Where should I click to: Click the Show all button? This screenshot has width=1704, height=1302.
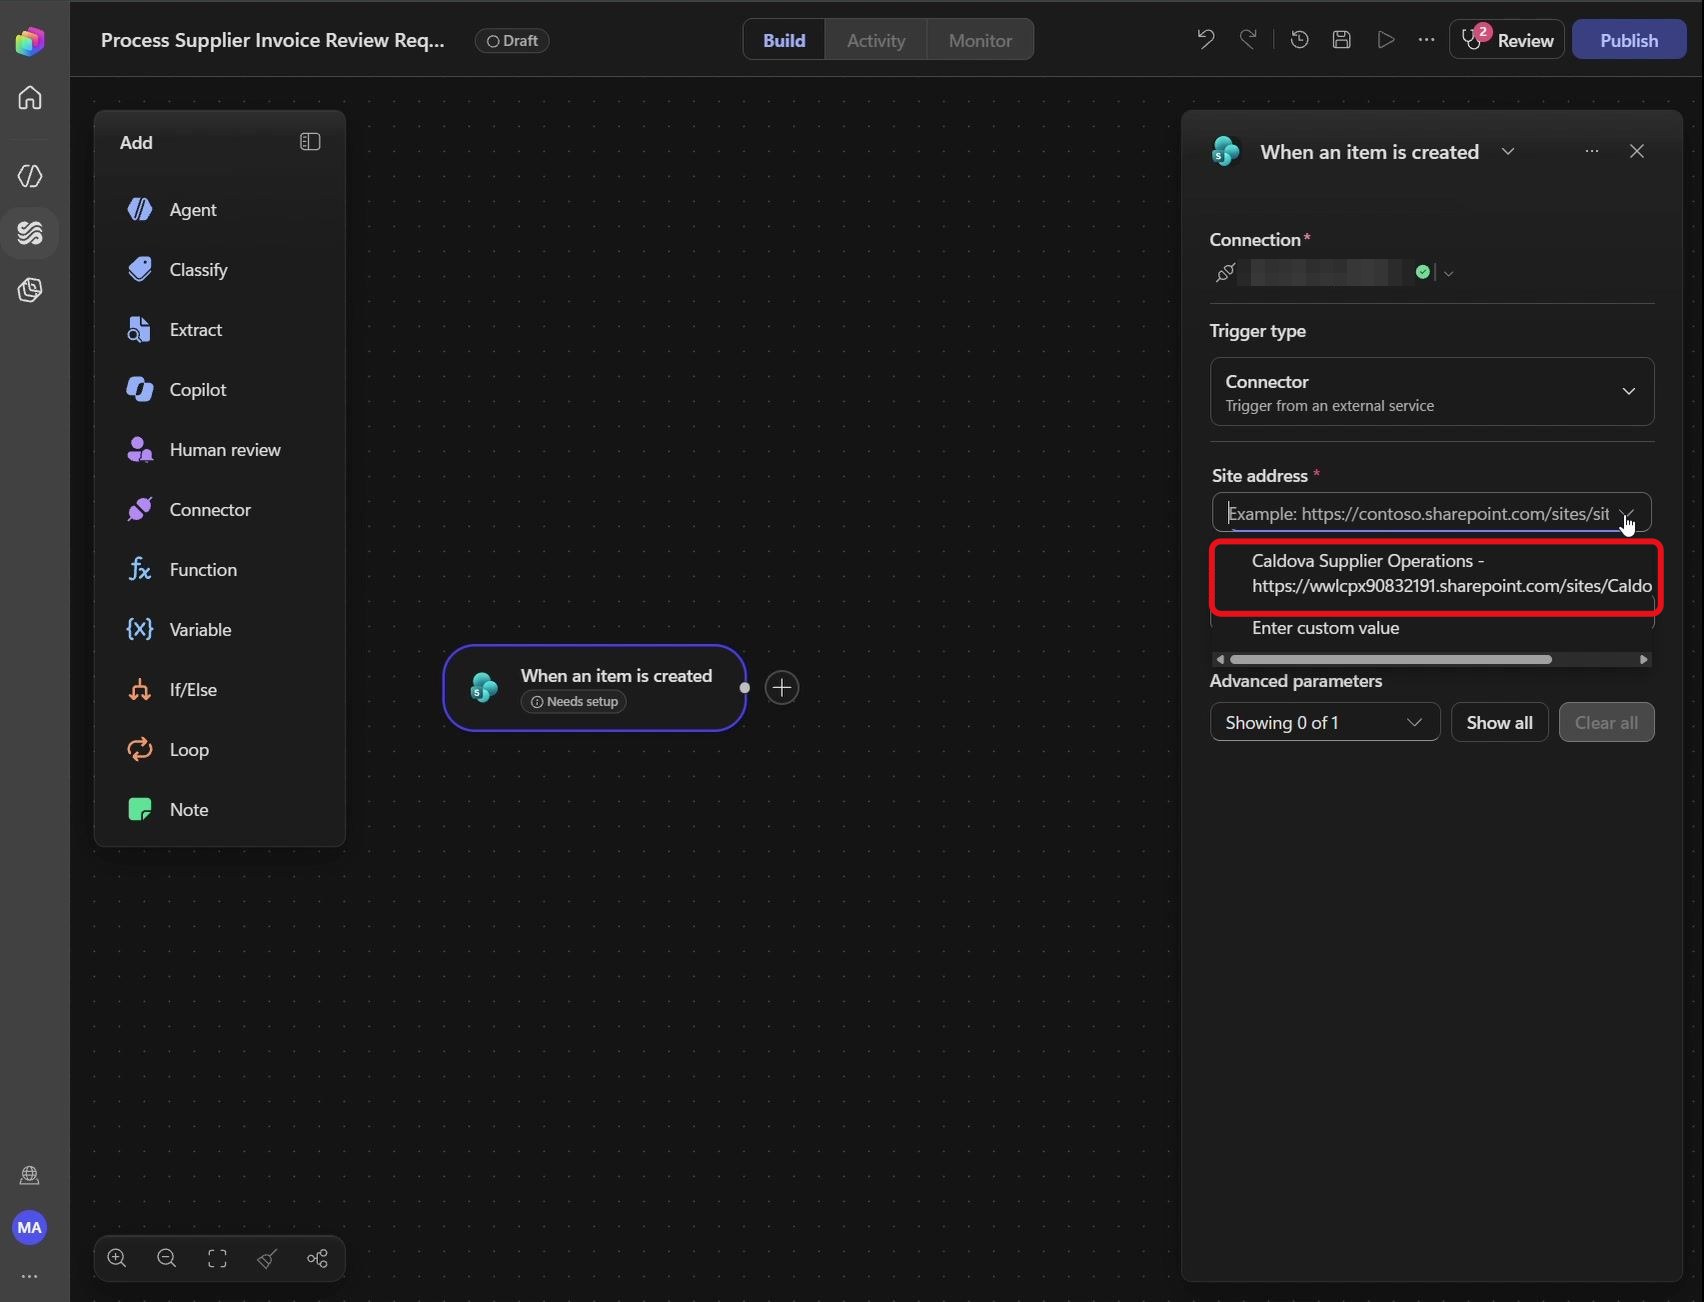(1499, 722)
